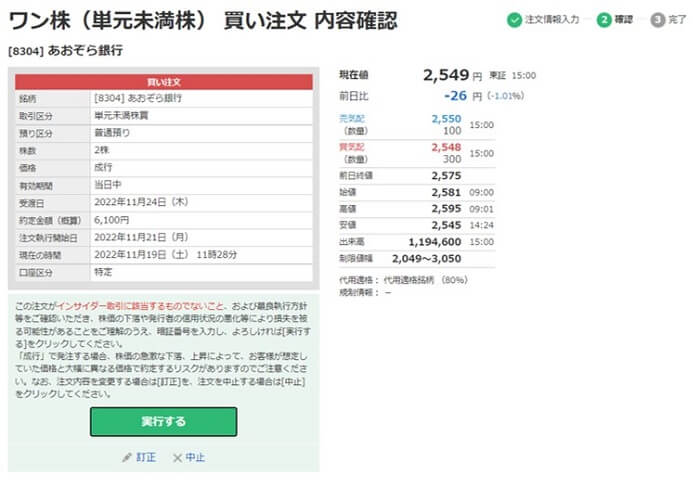Click the blue 売気配 label

pyautogui.click(x=352, y=119)
